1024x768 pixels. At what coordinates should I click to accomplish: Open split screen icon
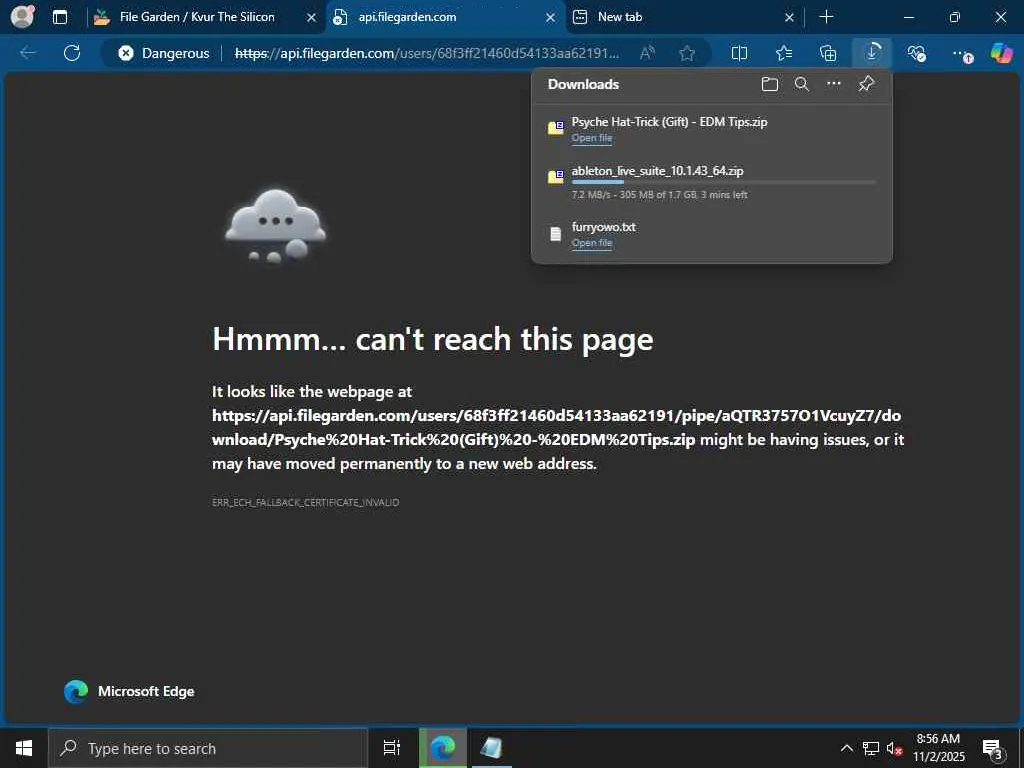point(739,53)
